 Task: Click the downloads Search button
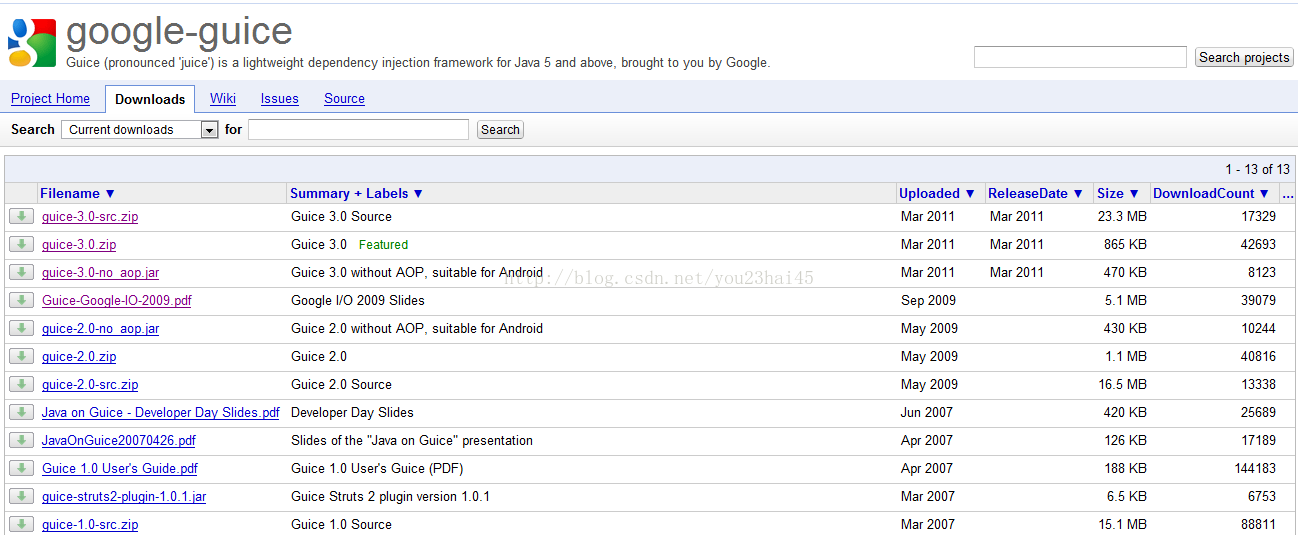pos(500,129)
